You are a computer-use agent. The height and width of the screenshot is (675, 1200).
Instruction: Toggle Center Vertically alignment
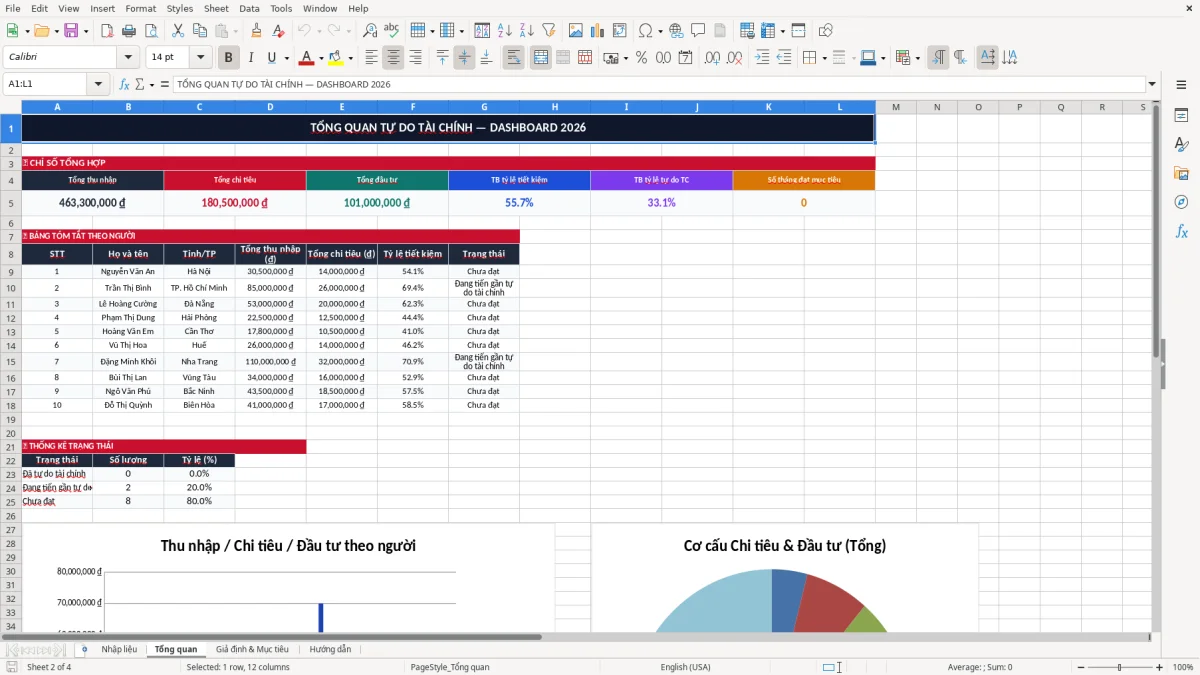(x=464, y=57)
